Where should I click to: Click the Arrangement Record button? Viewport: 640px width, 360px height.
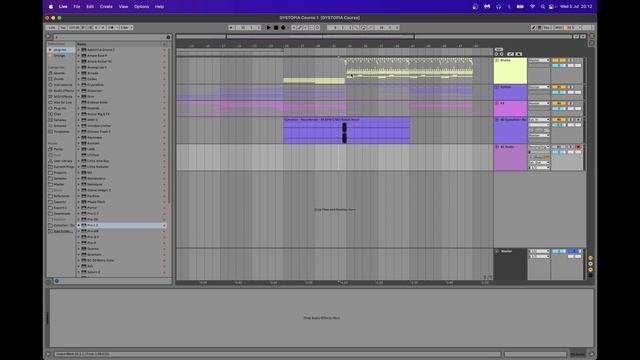(x=283, y=27)
